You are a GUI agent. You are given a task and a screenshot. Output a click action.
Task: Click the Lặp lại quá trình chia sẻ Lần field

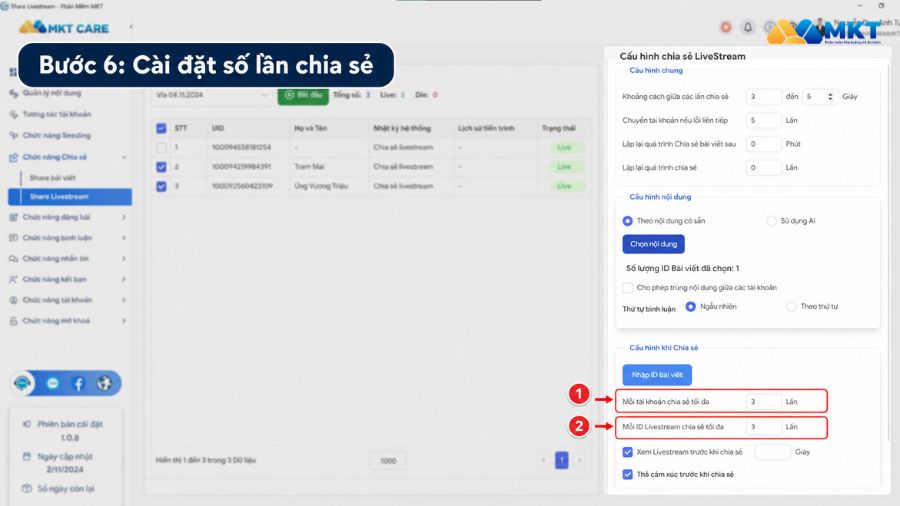(x=764, y=168)
